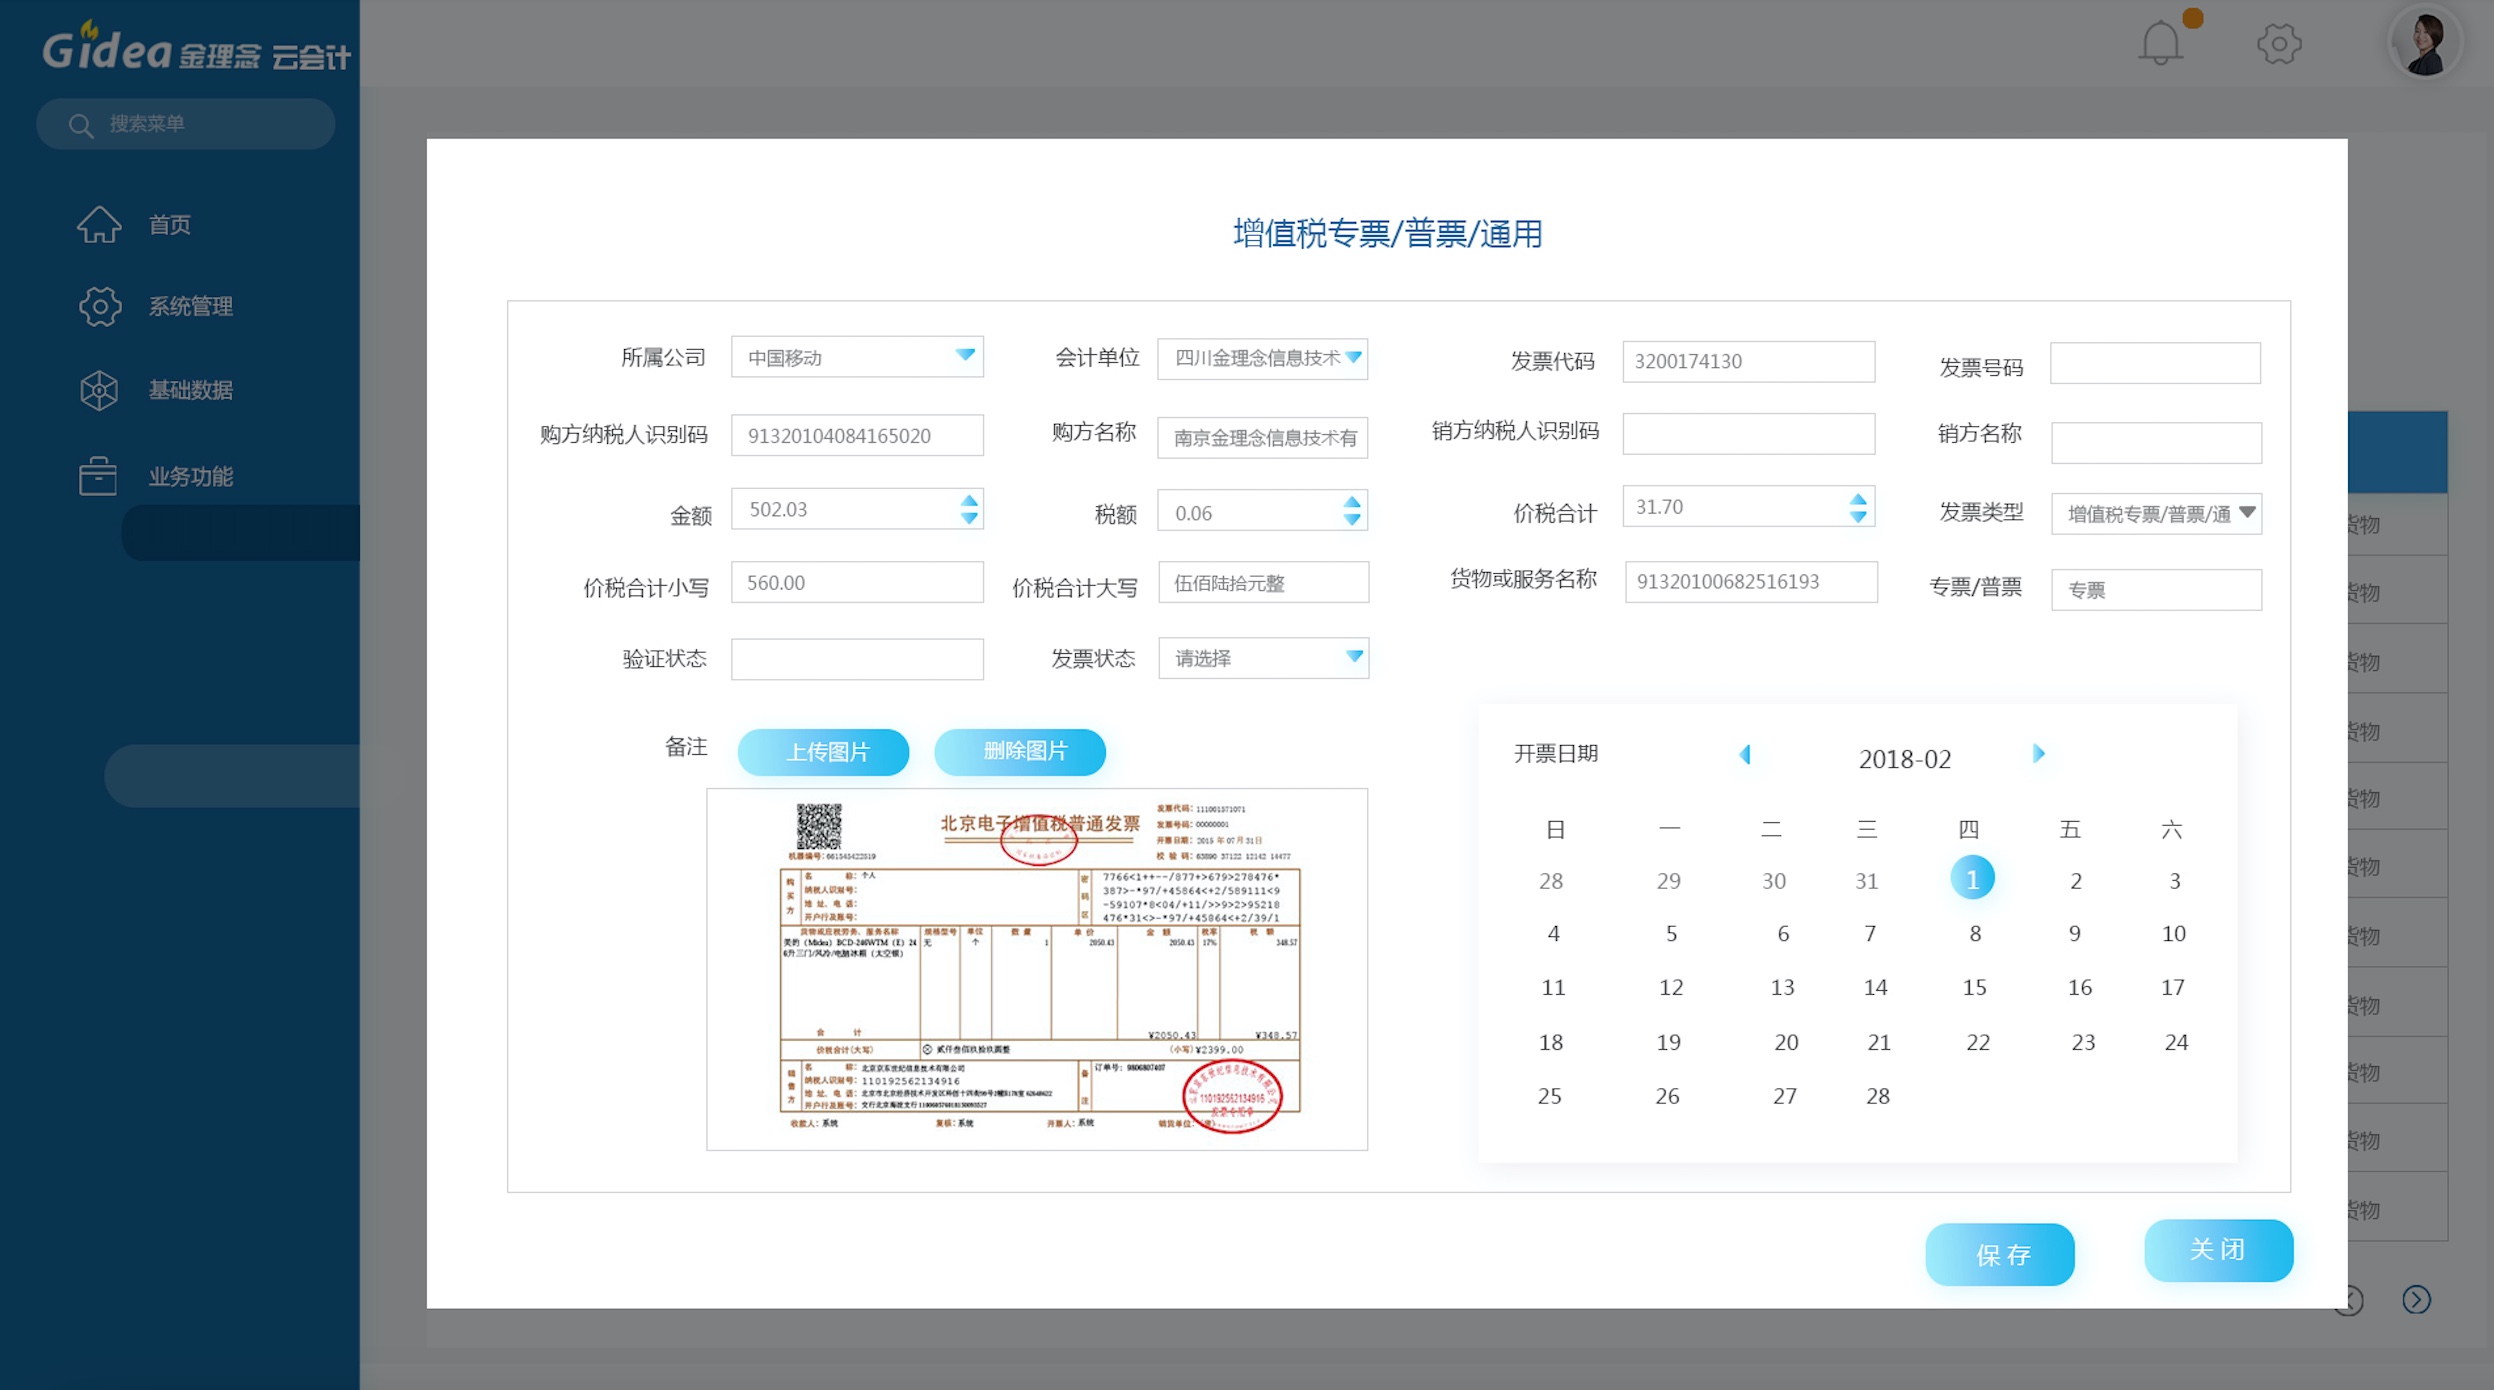This screenshot has width=2494, height=1390.
Task: Click the 保存 button
Action: pos(2000,1254)
